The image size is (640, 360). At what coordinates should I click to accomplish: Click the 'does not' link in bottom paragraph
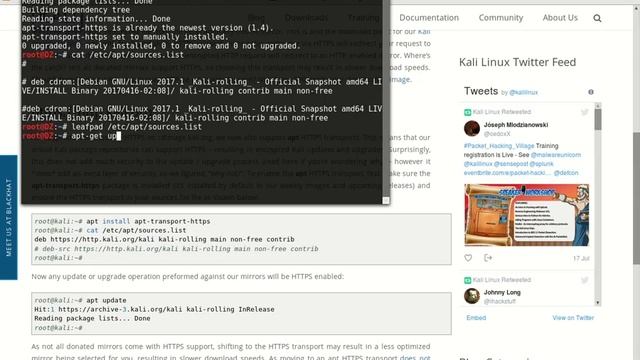pyautogui.click(x=415, y=357)
